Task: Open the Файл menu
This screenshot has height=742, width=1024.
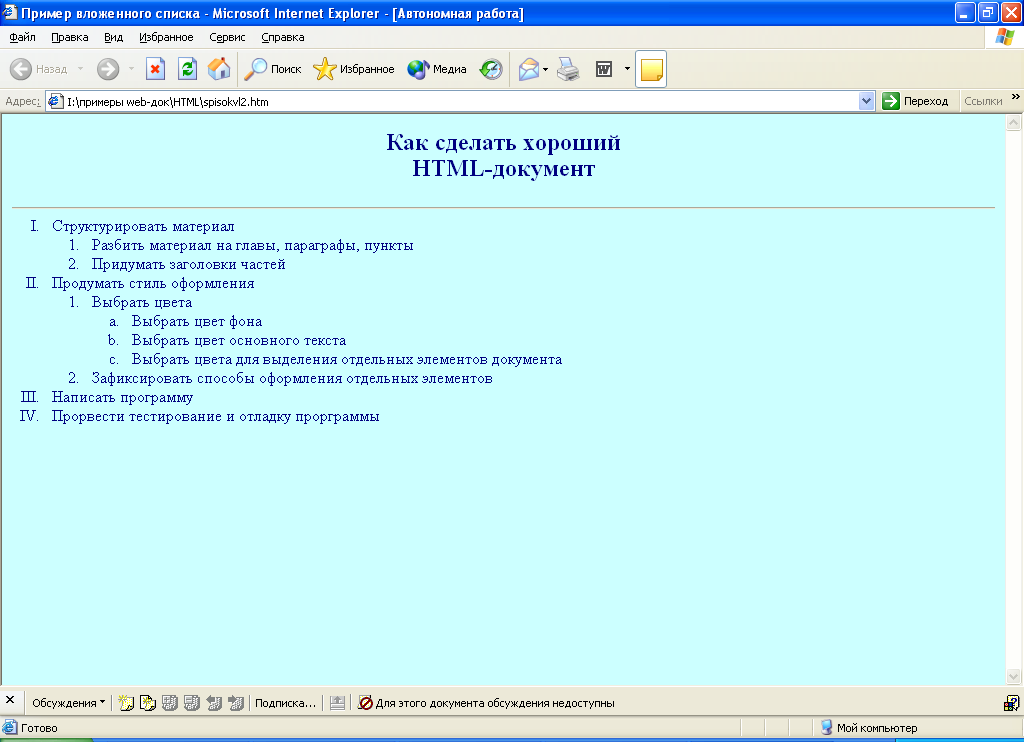Action: [22, 37]
